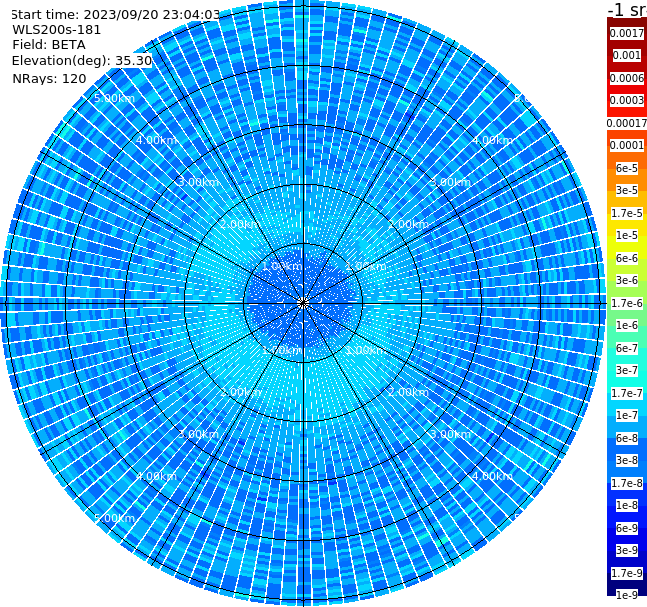647x607 pixels.
Task: Select the 0.0003 colorbar label
Action: (627, 101)
